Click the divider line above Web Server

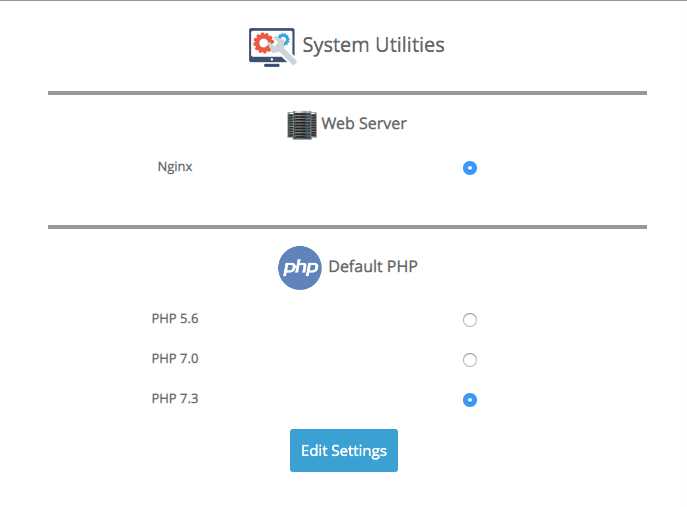tap(347, 93)
